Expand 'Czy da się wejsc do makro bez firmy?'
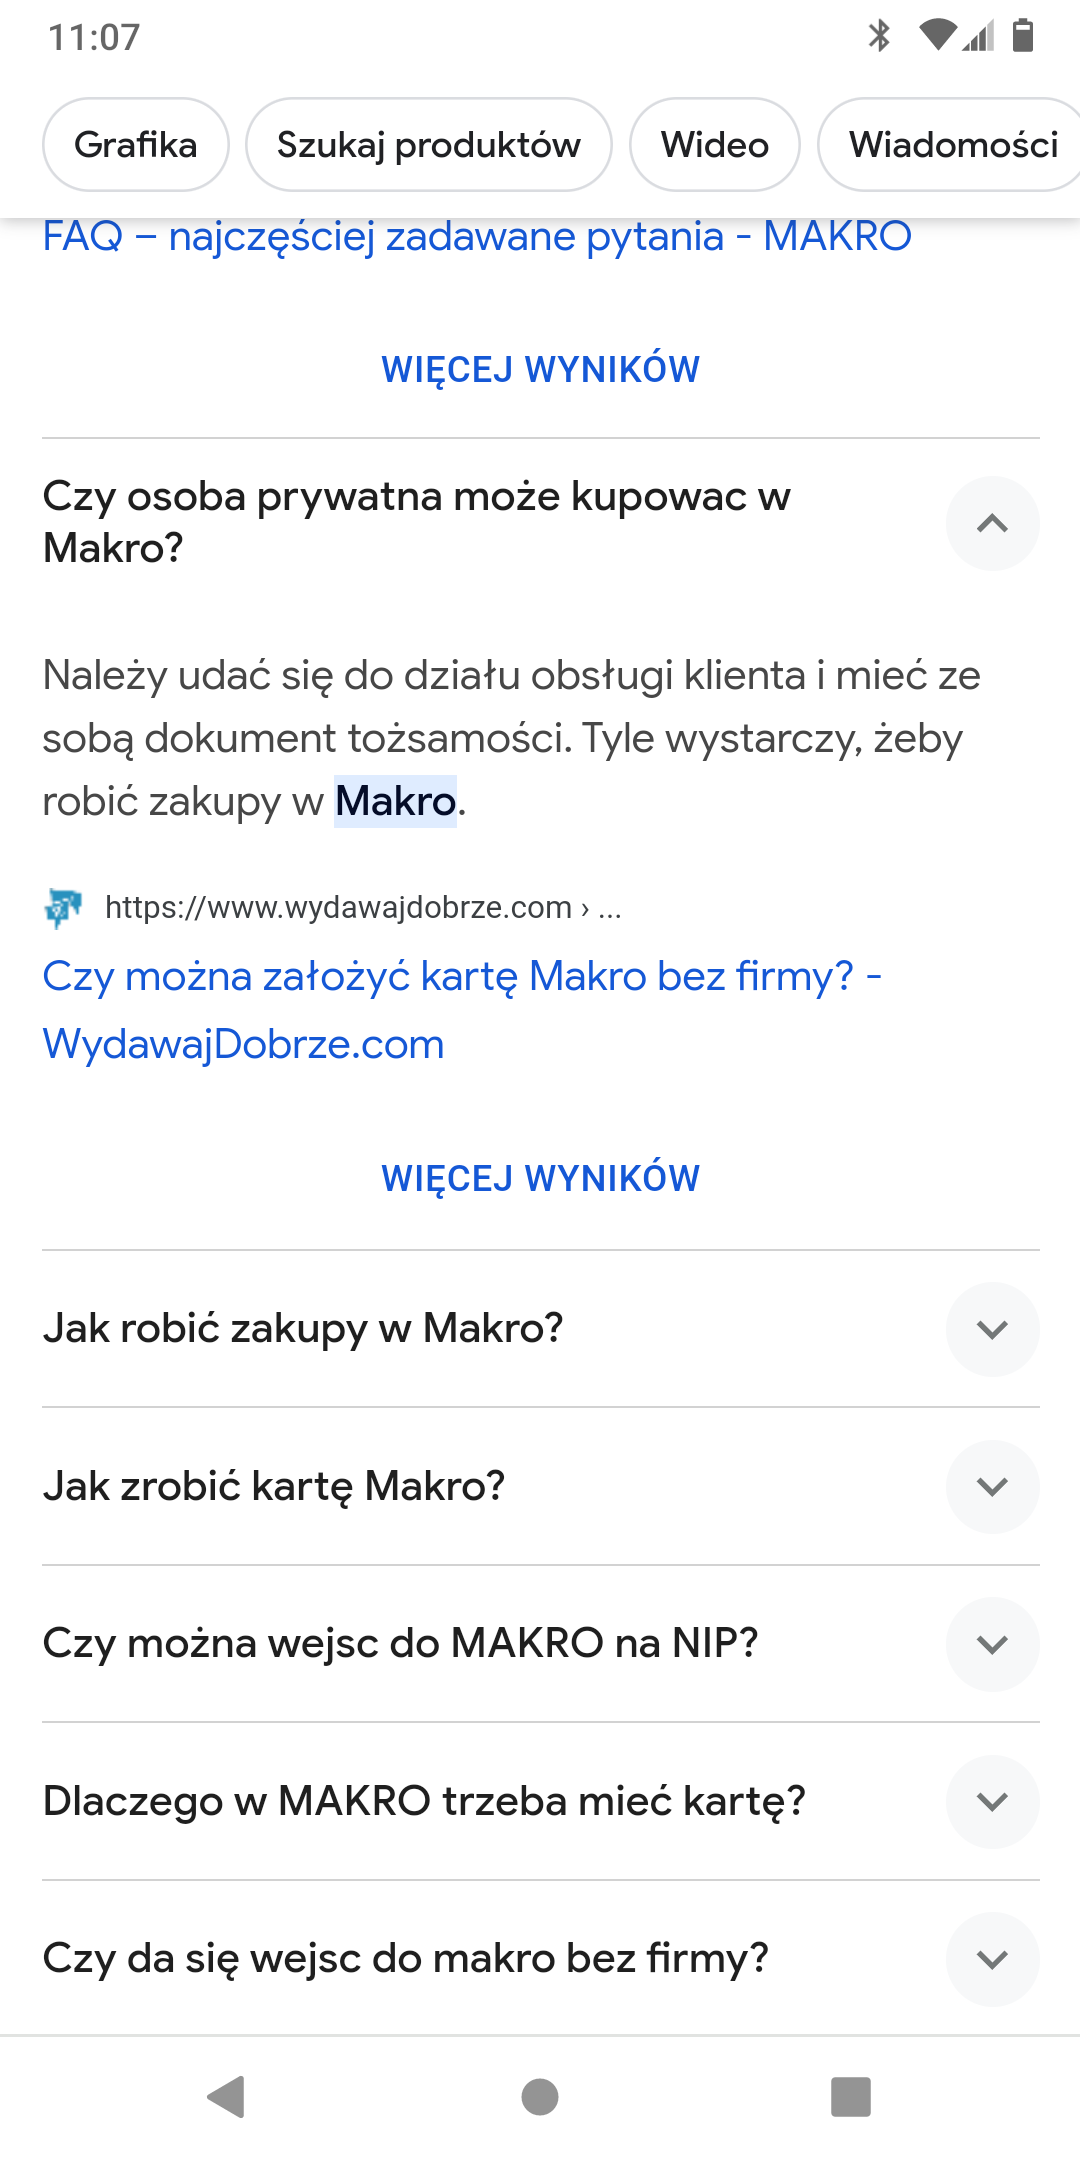 992,1959
